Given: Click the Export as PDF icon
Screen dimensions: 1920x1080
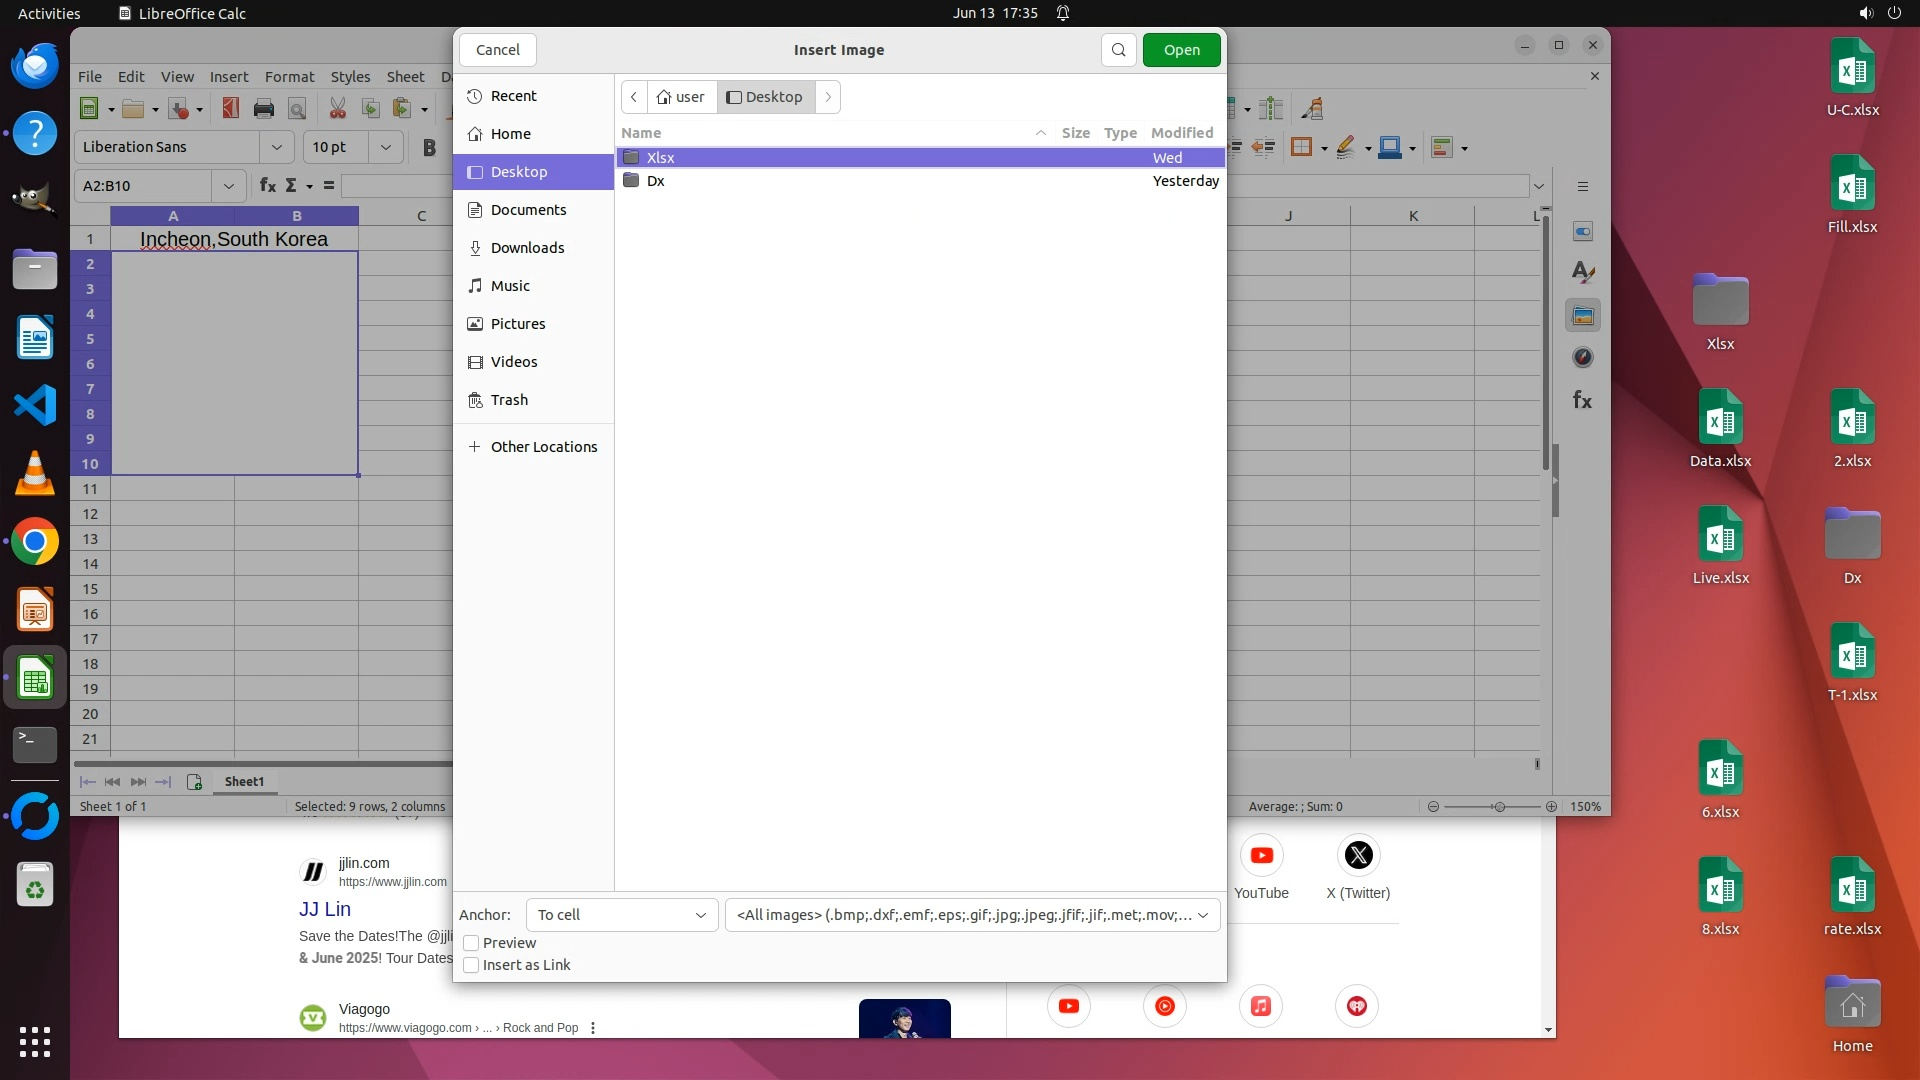Looking at the screenshot, I should pos(231,109).
